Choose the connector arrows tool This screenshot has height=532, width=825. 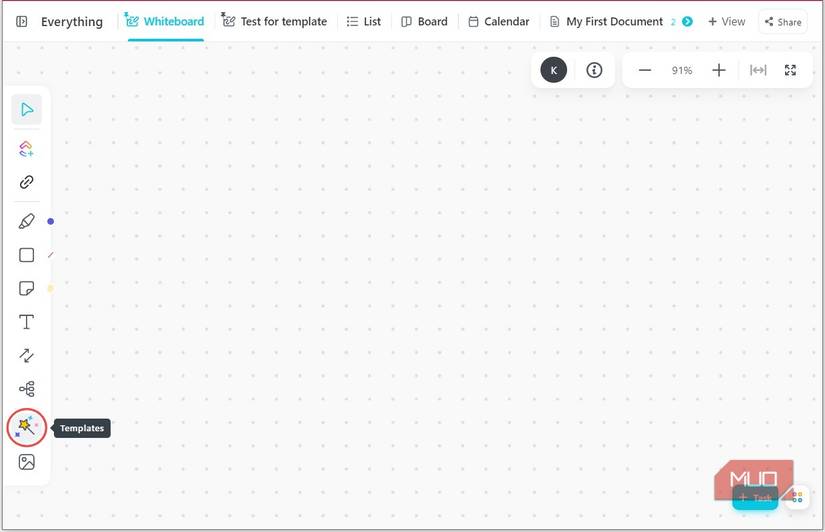click(x=26, y=355)
